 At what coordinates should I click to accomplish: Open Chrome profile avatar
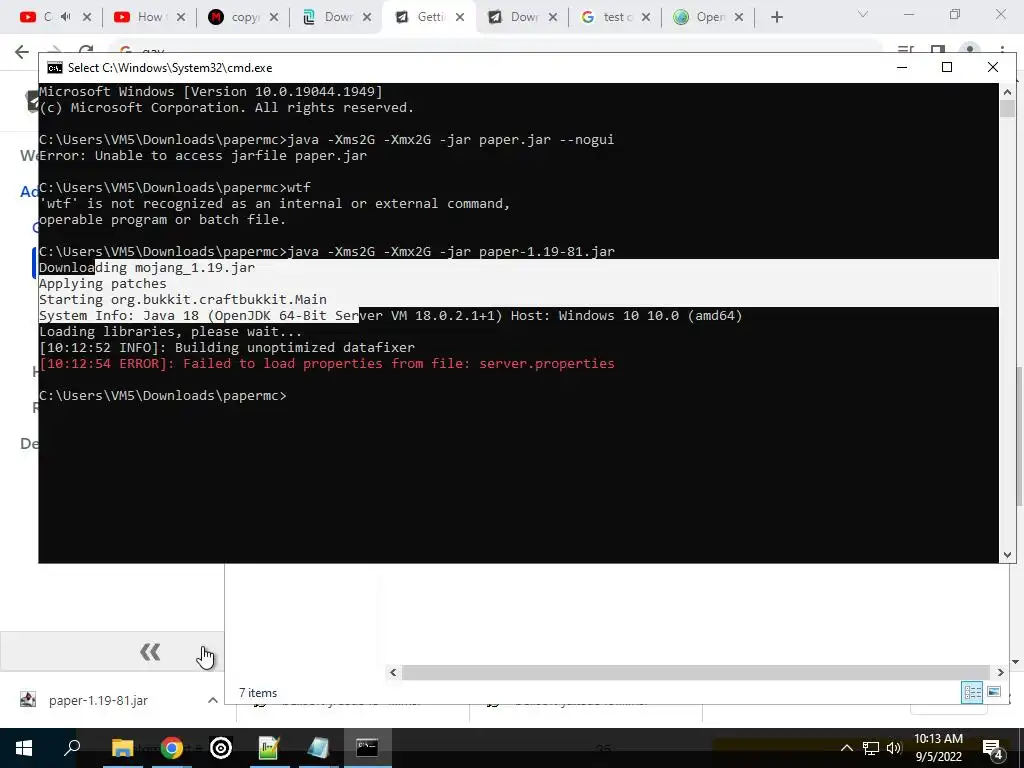point(970,49)
